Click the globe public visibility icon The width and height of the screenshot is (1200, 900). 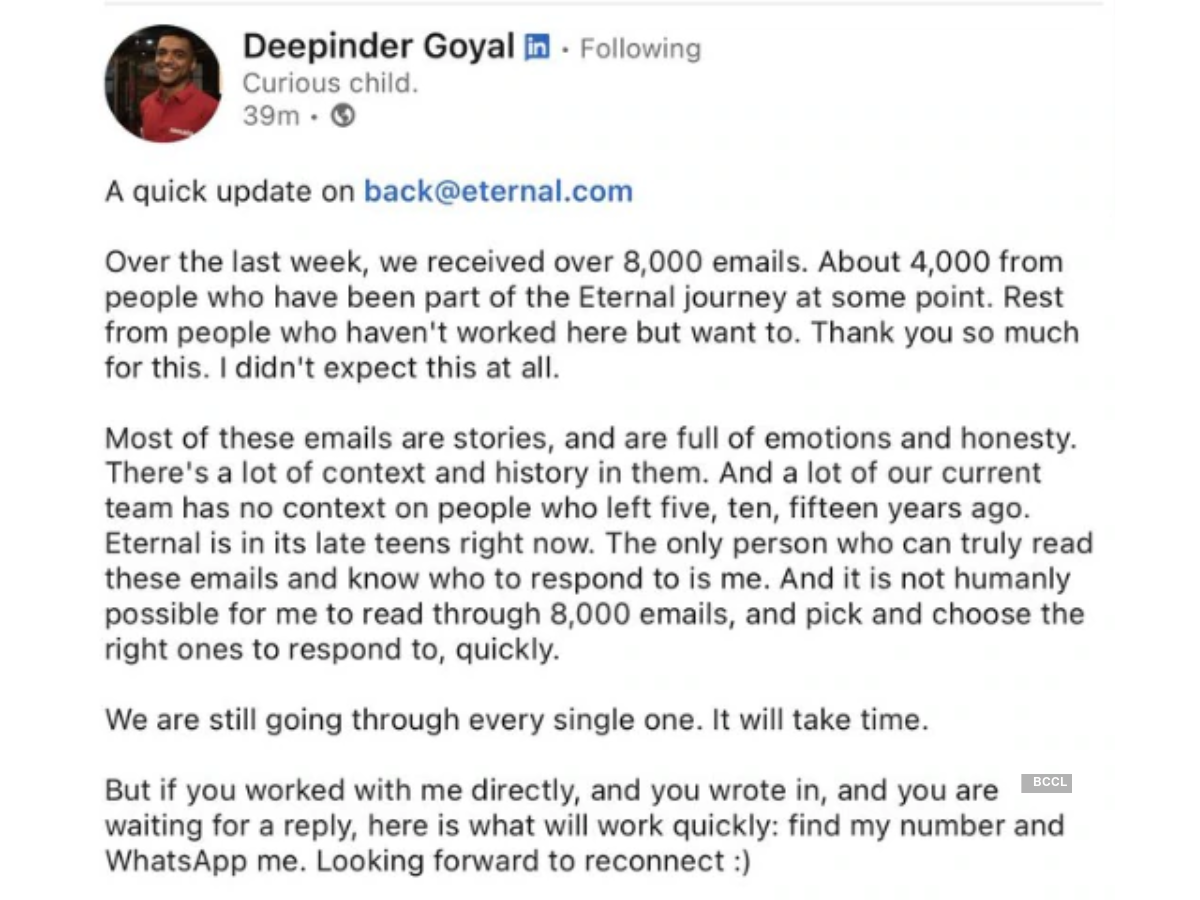(x=343, y=116)
